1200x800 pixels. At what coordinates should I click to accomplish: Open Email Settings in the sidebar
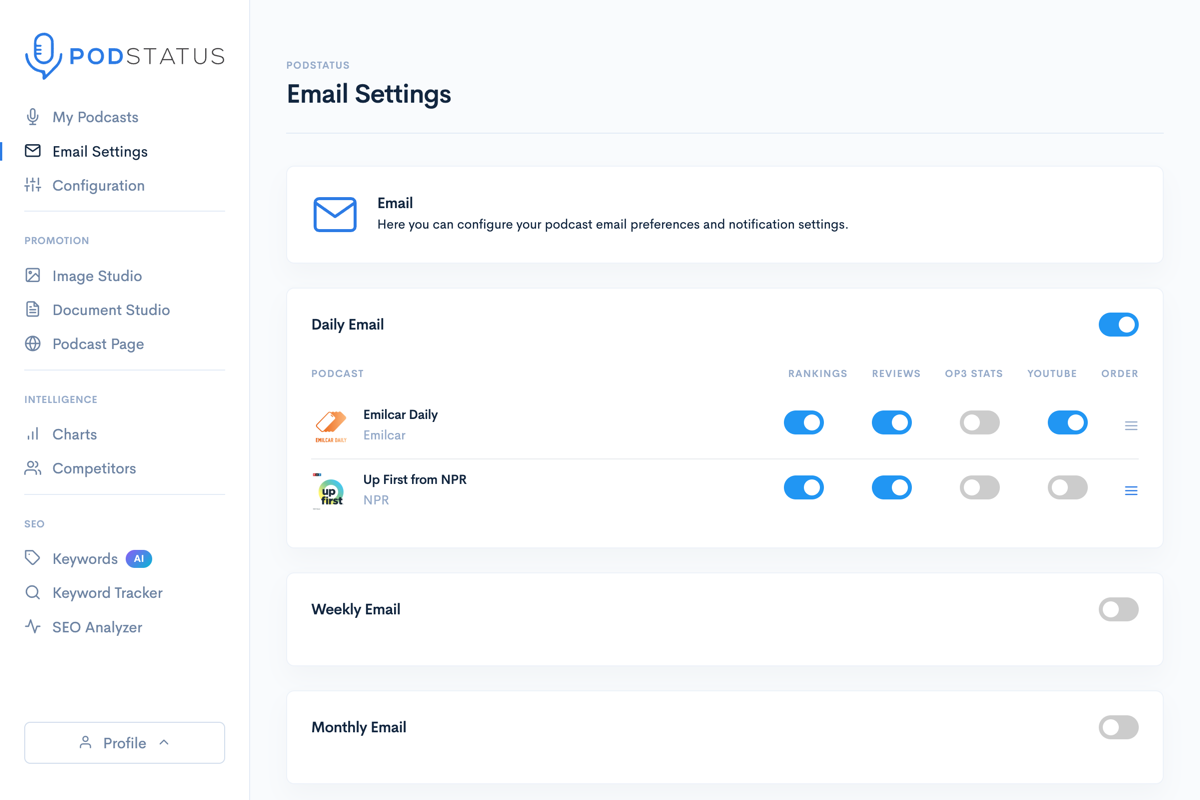[x=100, y=151]
